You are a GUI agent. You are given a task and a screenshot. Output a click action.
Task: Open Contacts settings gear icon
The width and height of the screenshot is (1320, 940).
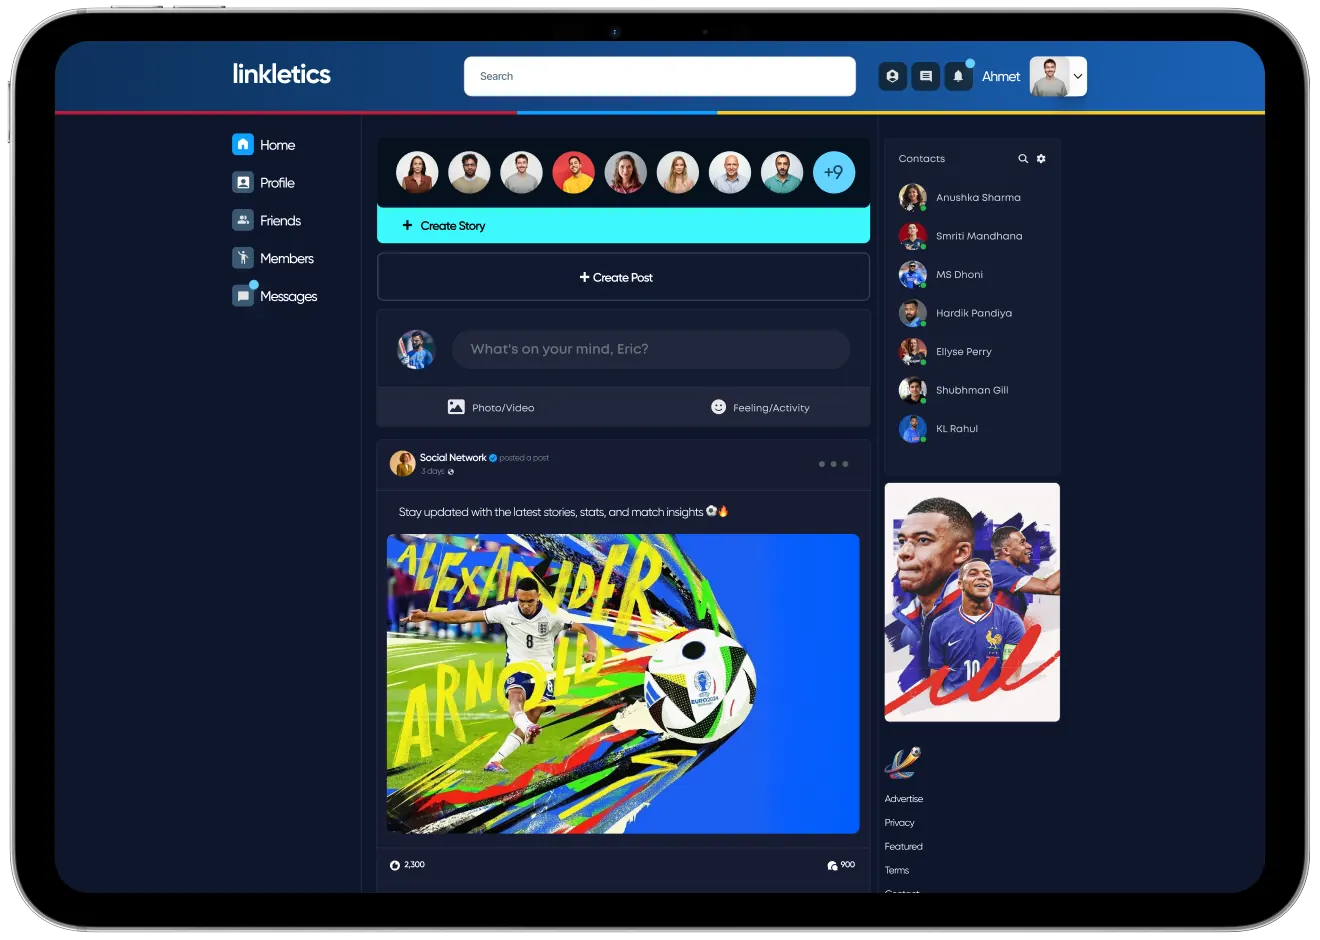point(1041,159)
